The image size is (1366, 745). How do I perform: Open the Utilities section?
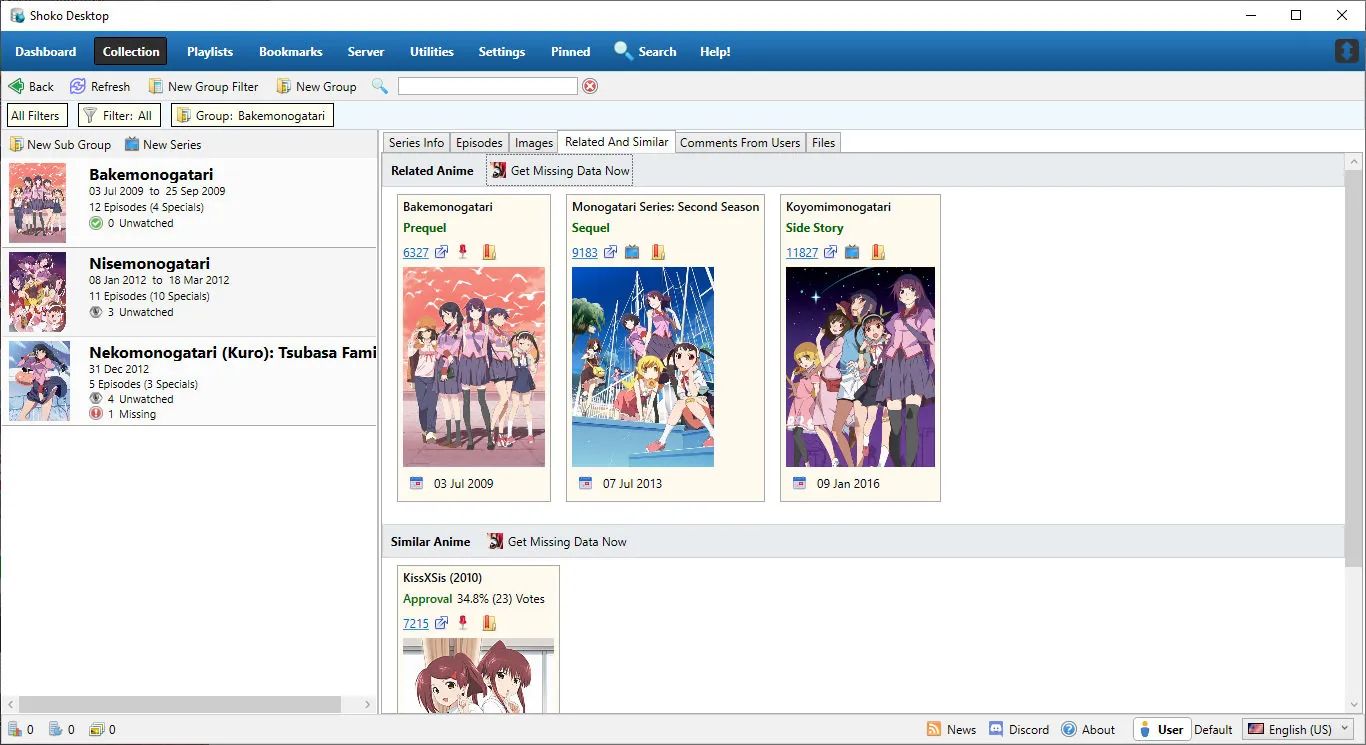(432, 51)
